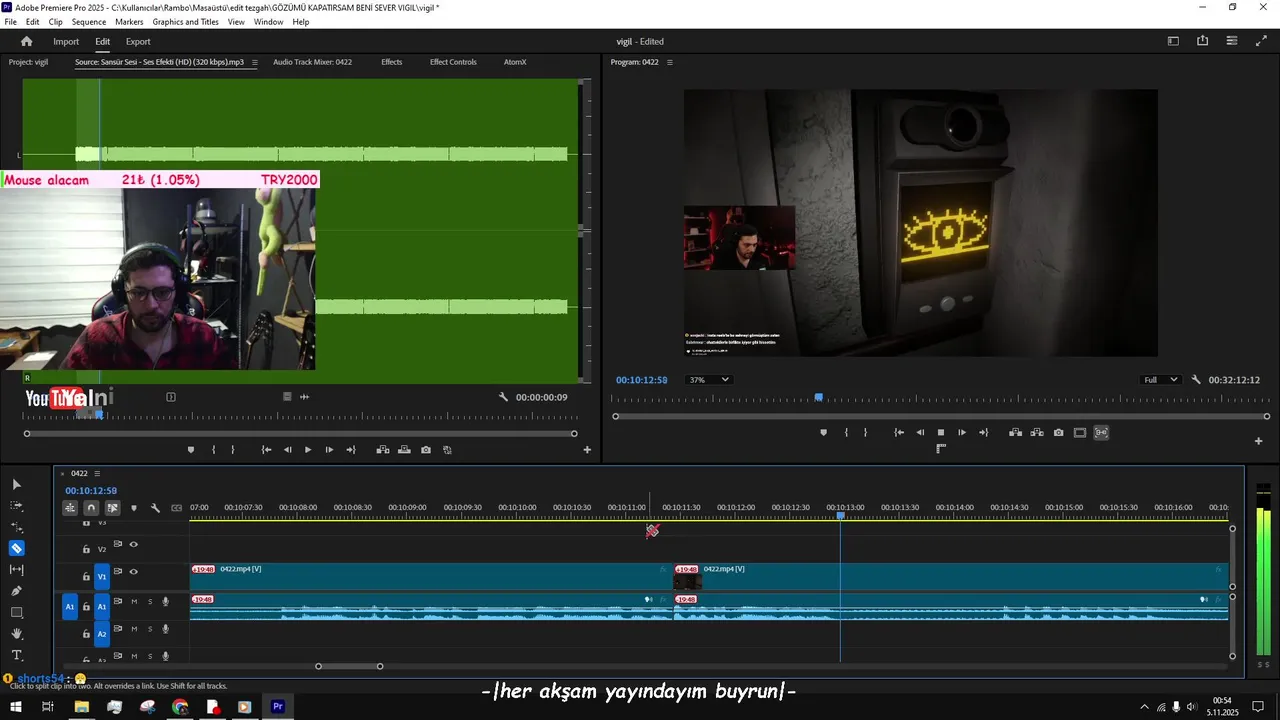The width and height of the screenshot is (1280, 720).
Task: Open Source monitor settings wrench
Action: click(x=503, y=397)
